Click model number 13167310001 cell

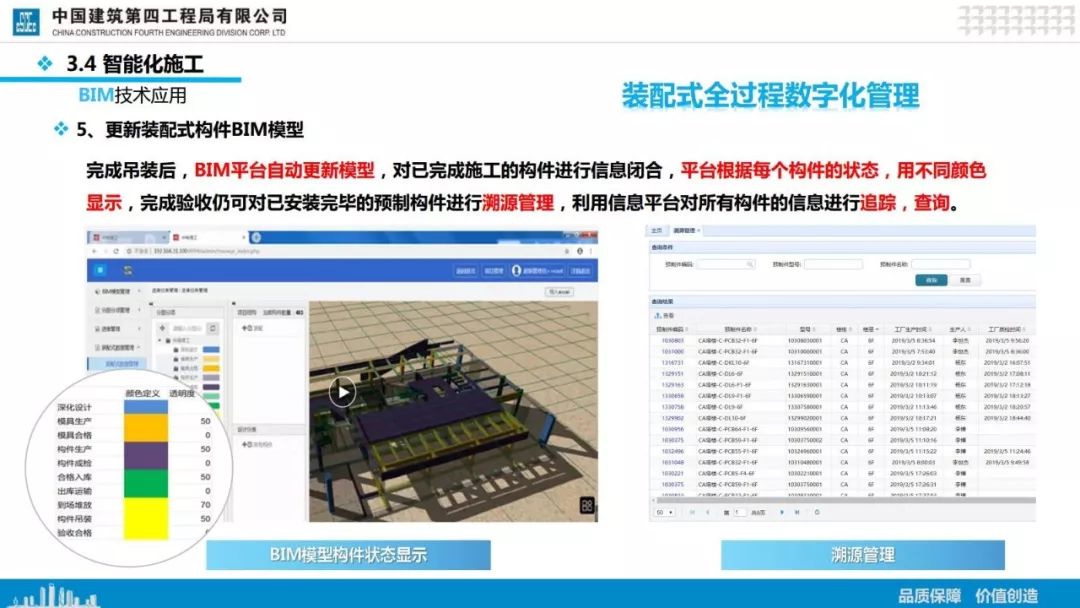(x=805, y=362)
